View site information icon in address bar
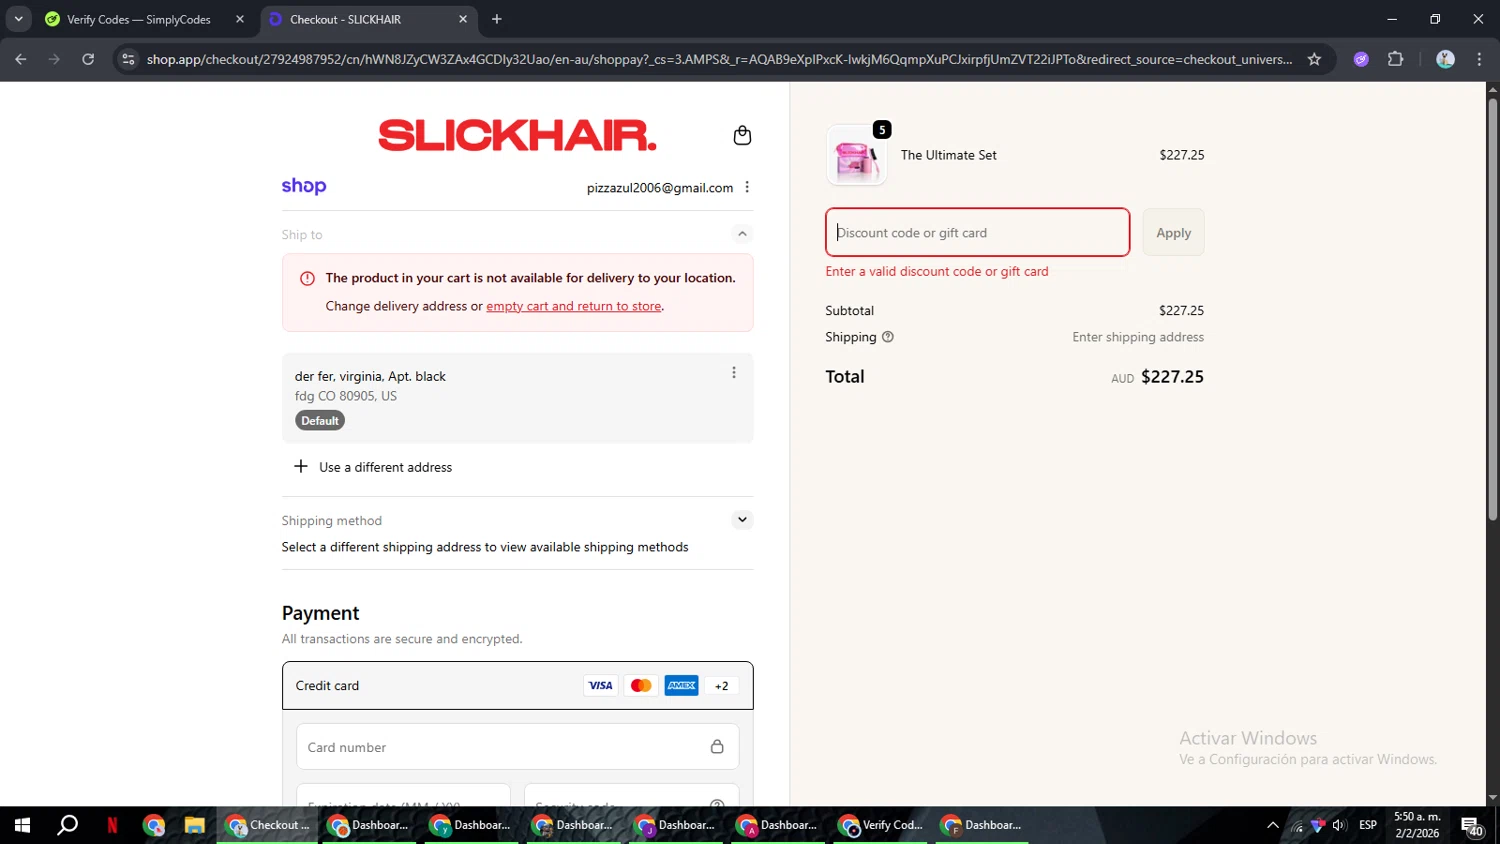This screenshot has height=844, width=1500. coord(128,59)
